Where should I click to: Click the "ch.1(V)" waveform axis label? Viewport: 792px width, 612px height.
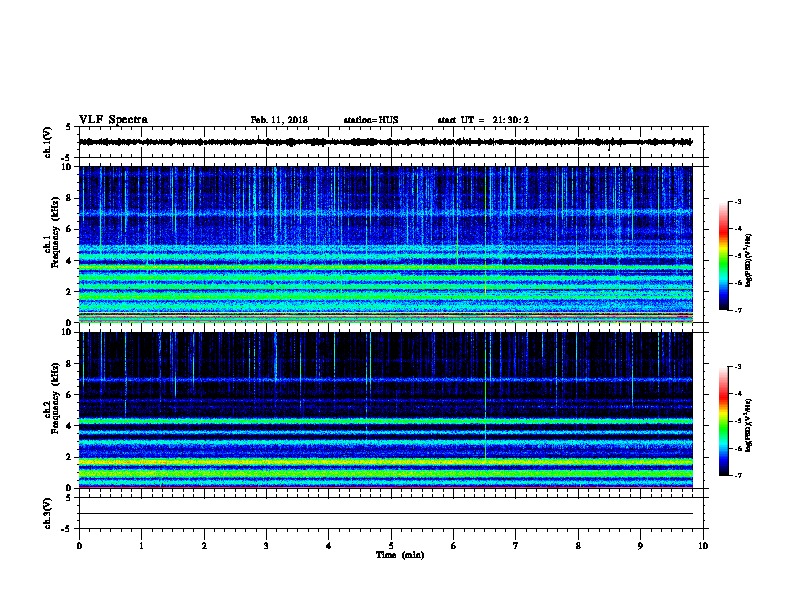(48, 142)
